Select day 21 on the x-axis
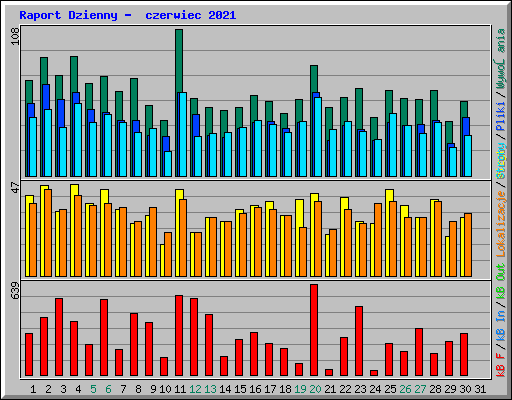 [x=330, y=389]
